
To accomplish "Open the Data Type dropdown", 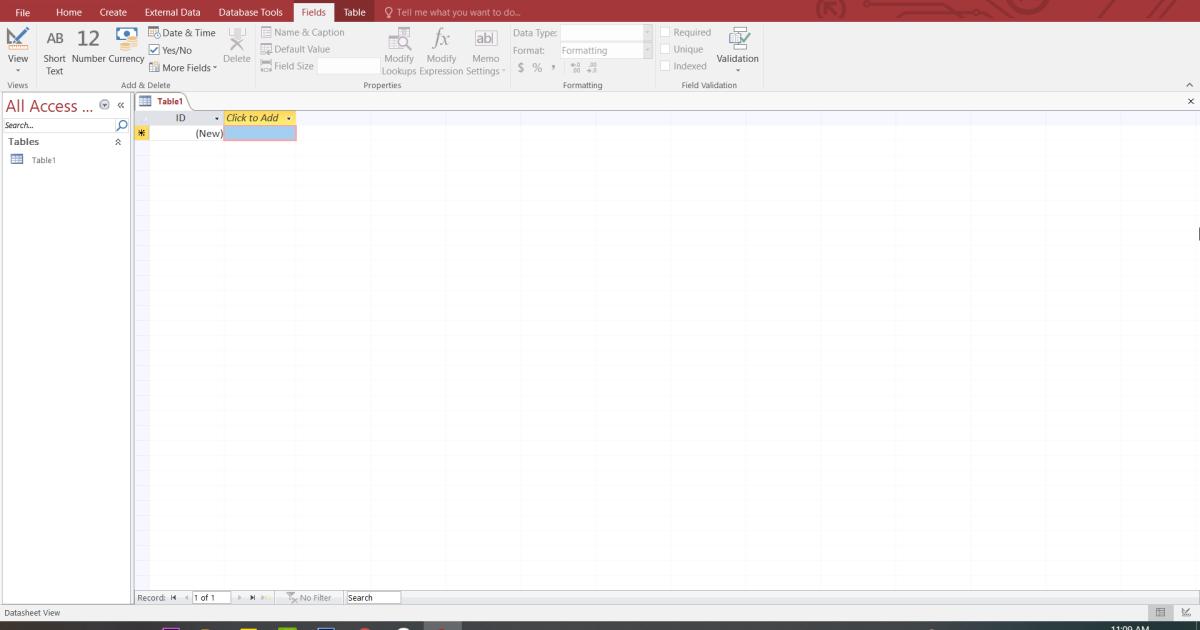I will click(645, 31).
